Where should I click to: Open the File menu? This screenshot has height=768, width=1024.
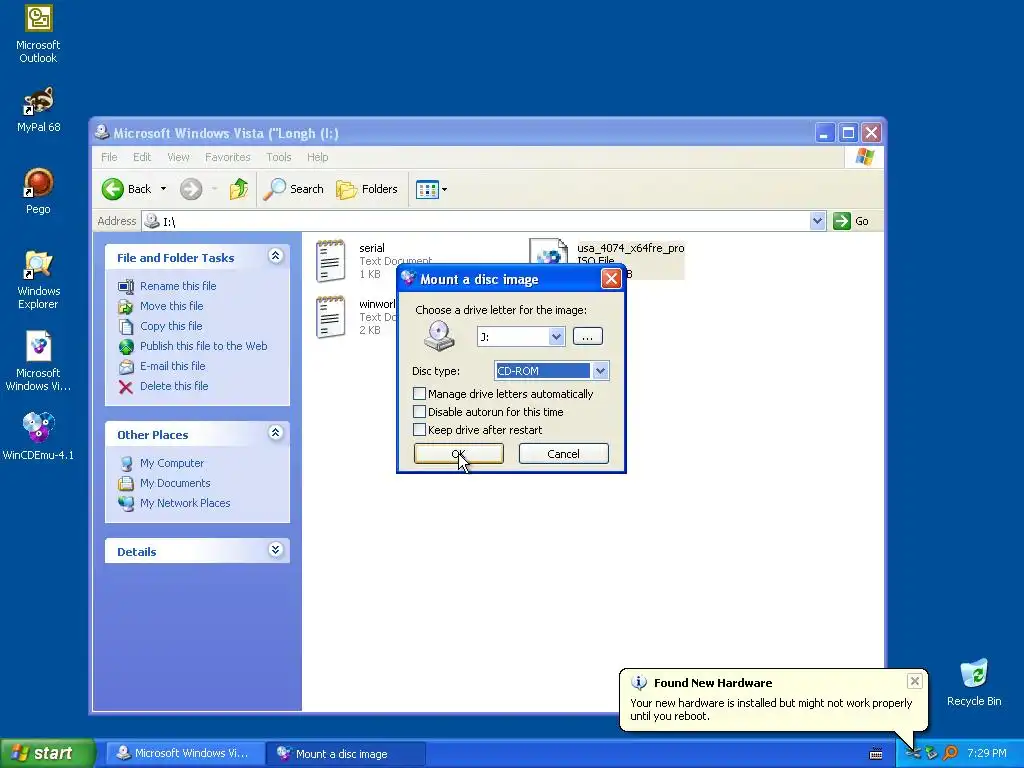point(109,157)
